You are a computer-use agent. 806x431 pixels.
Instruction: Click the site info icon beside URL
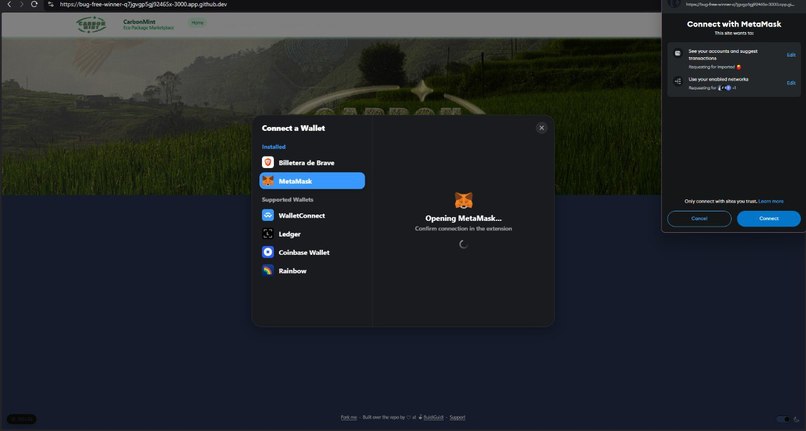point(51,4)
